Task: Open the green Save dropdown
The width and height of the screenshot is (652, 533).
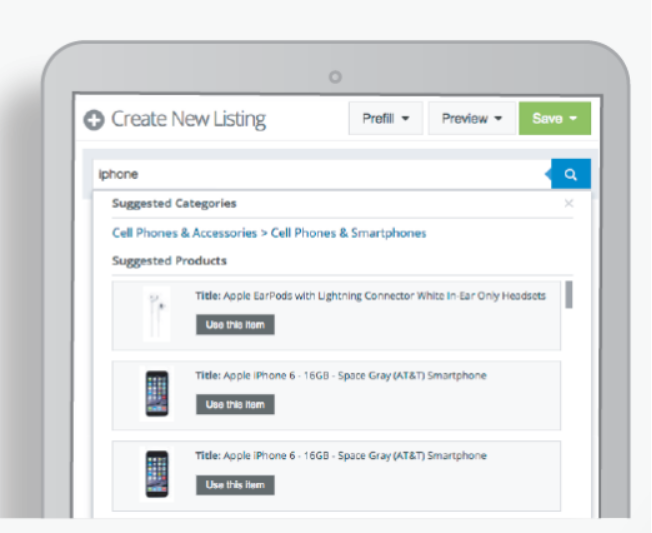Action: [x=555, y=118]
